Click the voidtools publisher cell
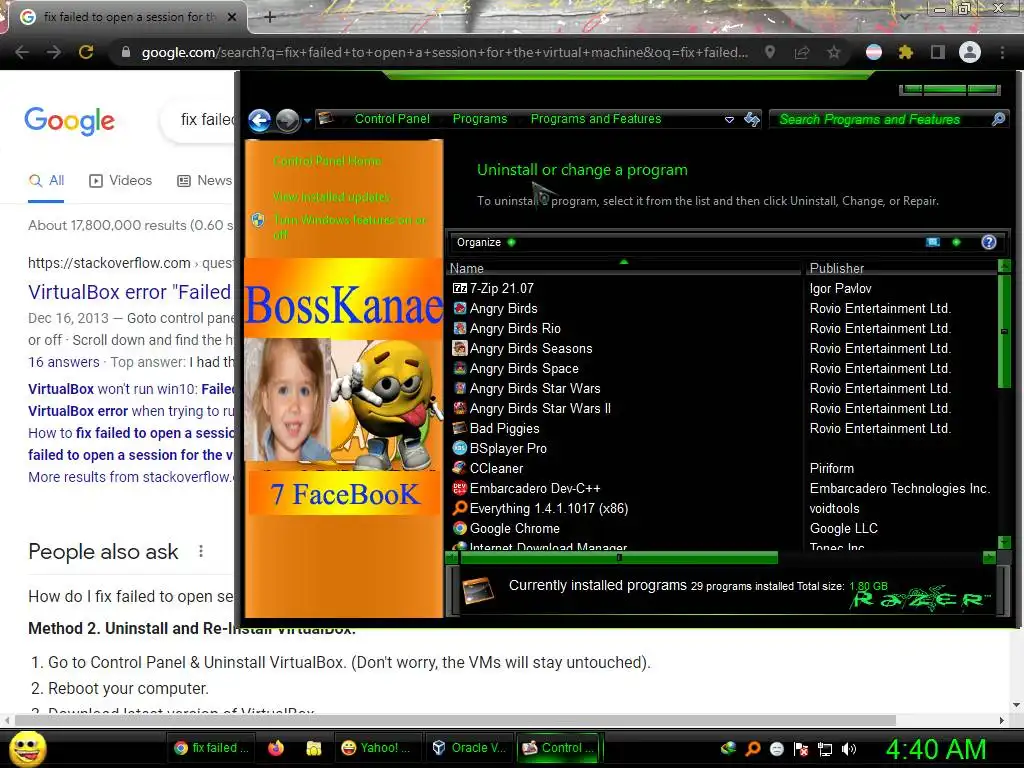This screenshot has width=1024, height=768. click(834, 508)
